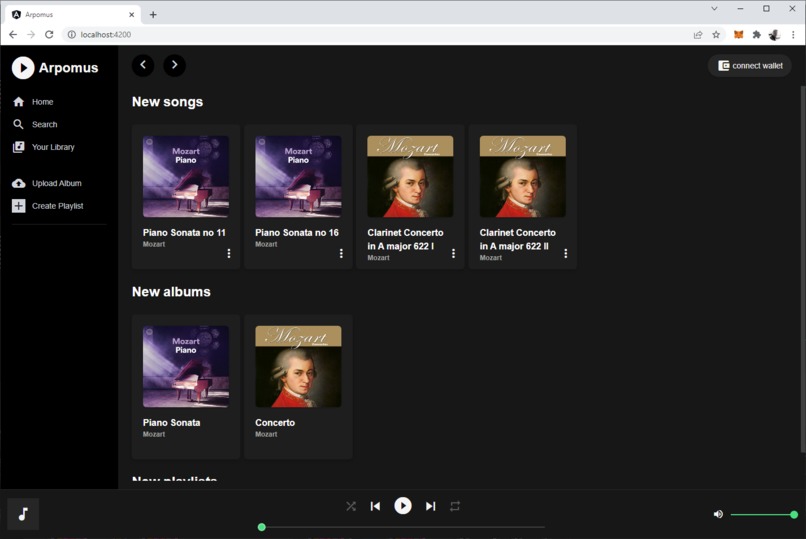The height and width of the screenshot is (539, 806).
Task: Open options menu for Clarinet Concerto 622 II
Action: tap(565, 253)
